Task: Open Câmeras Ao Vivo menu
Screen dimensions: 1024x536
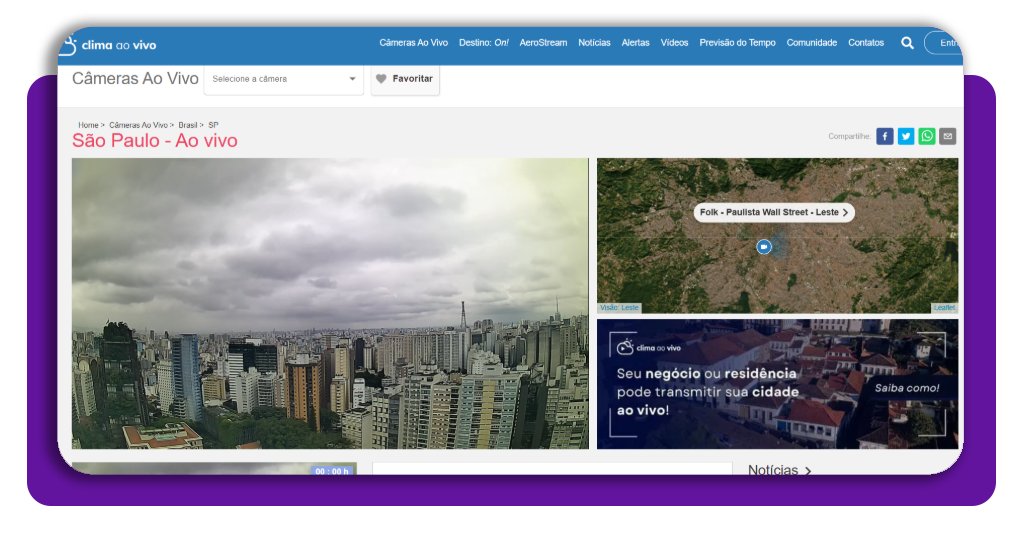Action: (x=413, y=43)
